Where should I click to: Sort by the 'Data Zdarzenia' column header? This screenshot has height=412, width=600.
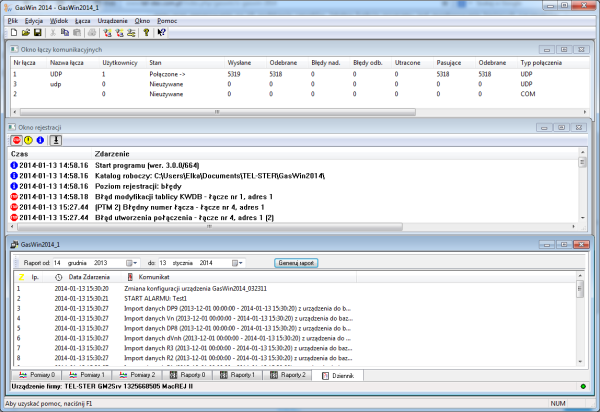tap(88, 276)
